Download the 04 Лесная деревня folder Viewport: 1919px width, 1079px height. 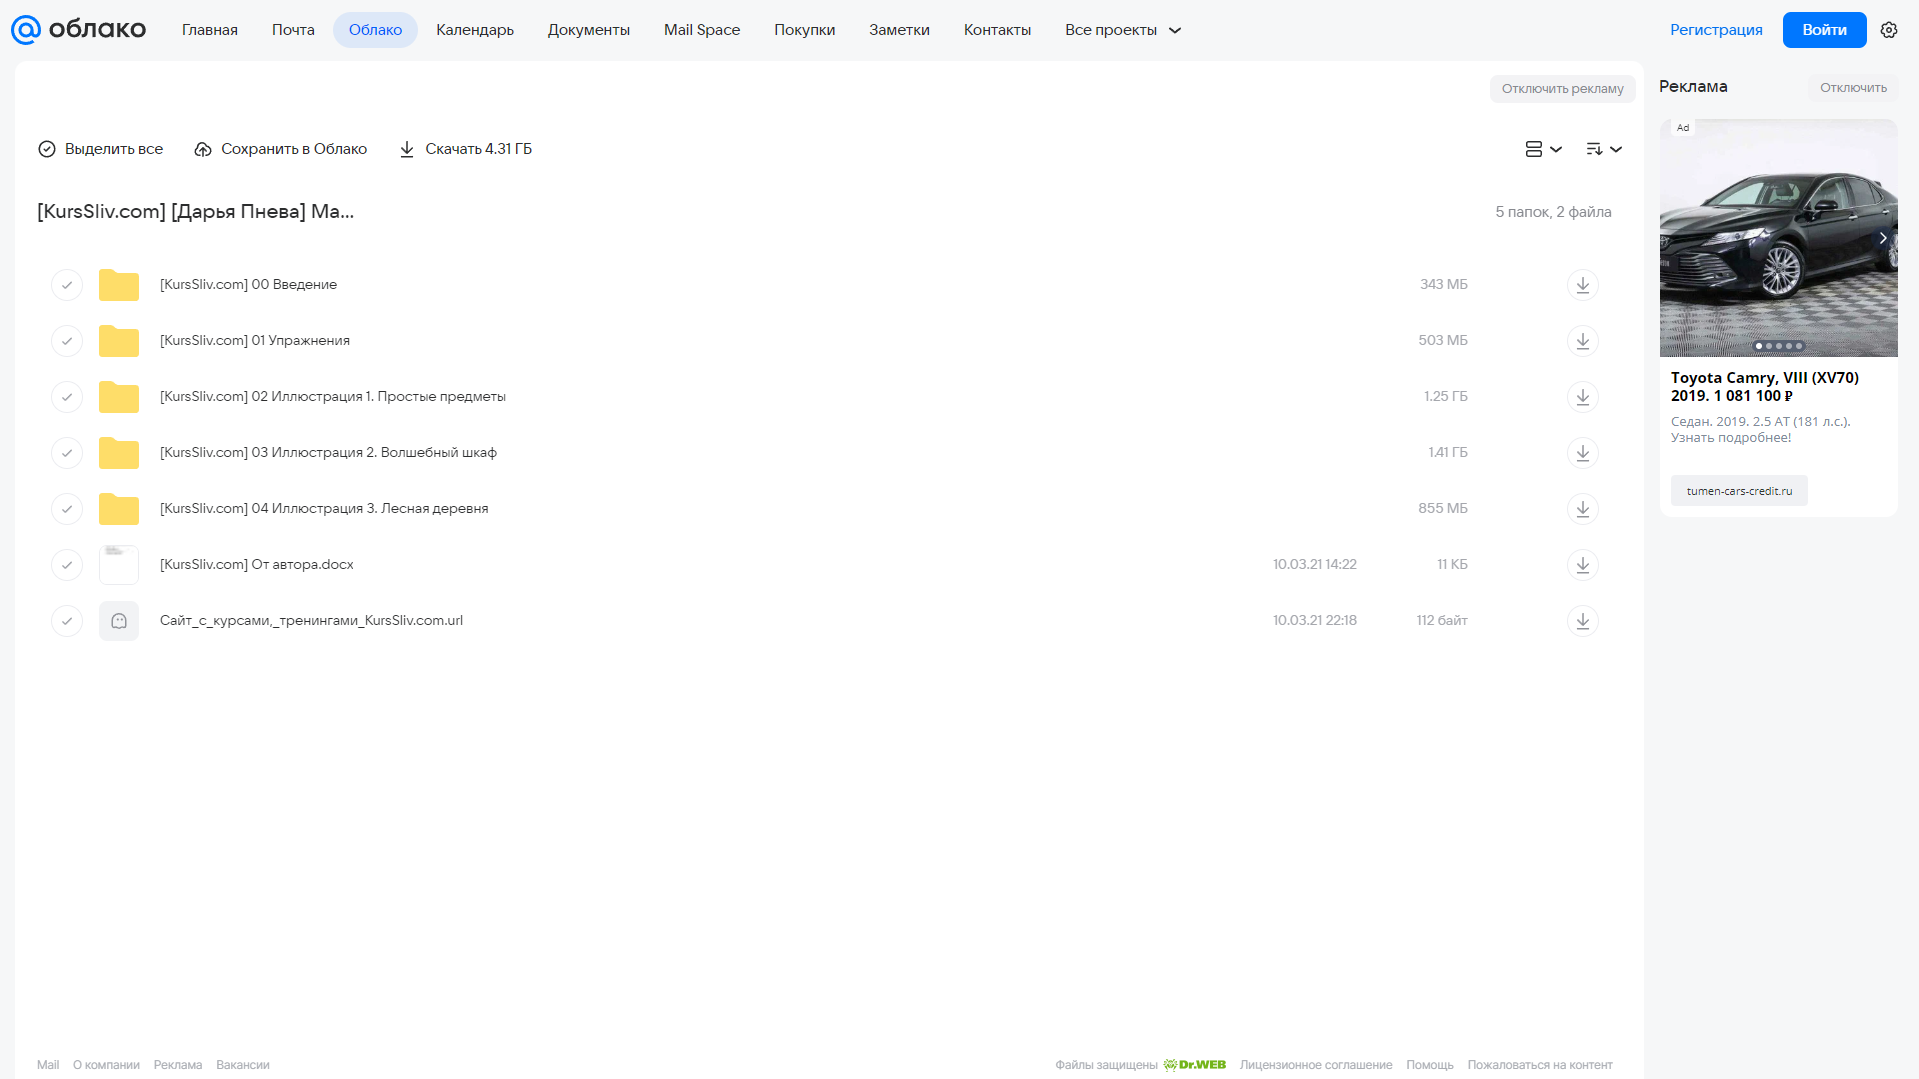click(1582, 509)
